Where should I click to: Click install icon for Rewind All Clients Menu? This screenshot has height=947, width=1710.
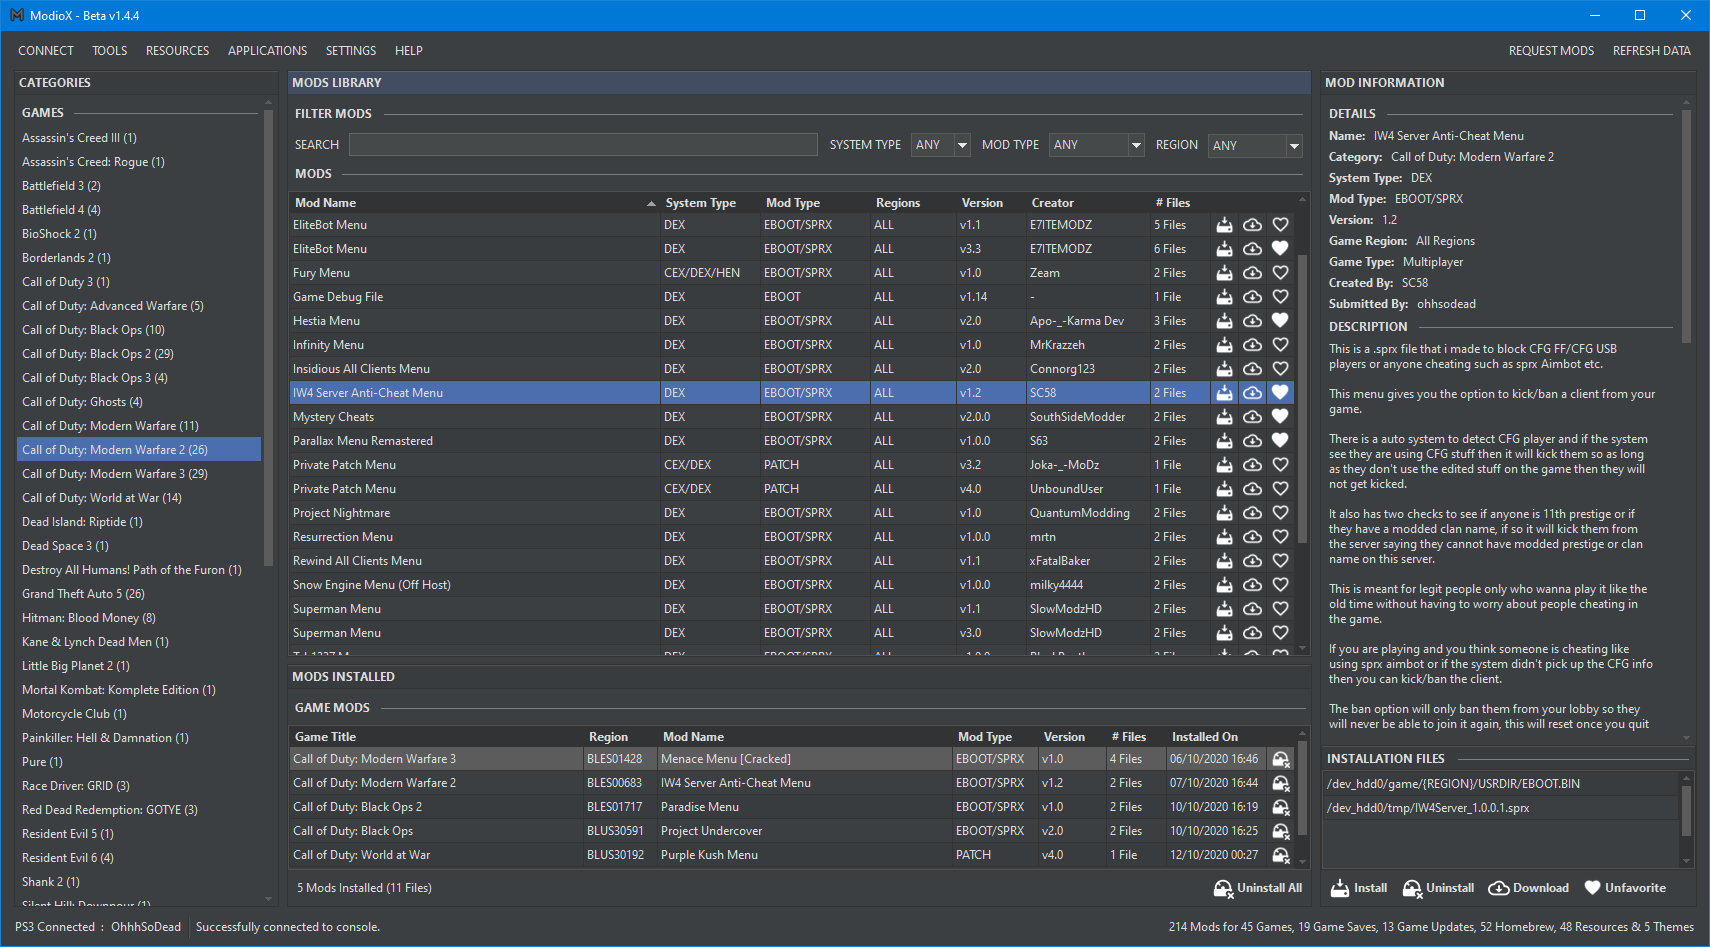[1224, 561]
